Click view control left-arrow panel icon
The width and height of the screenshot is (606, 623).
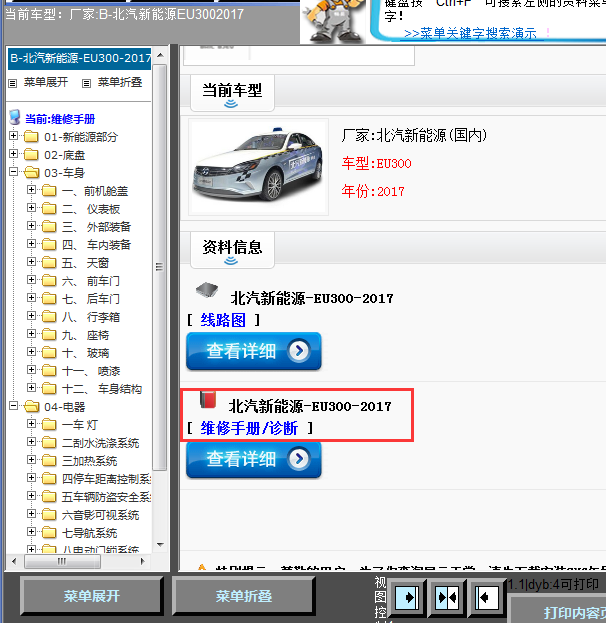(487, 597)
